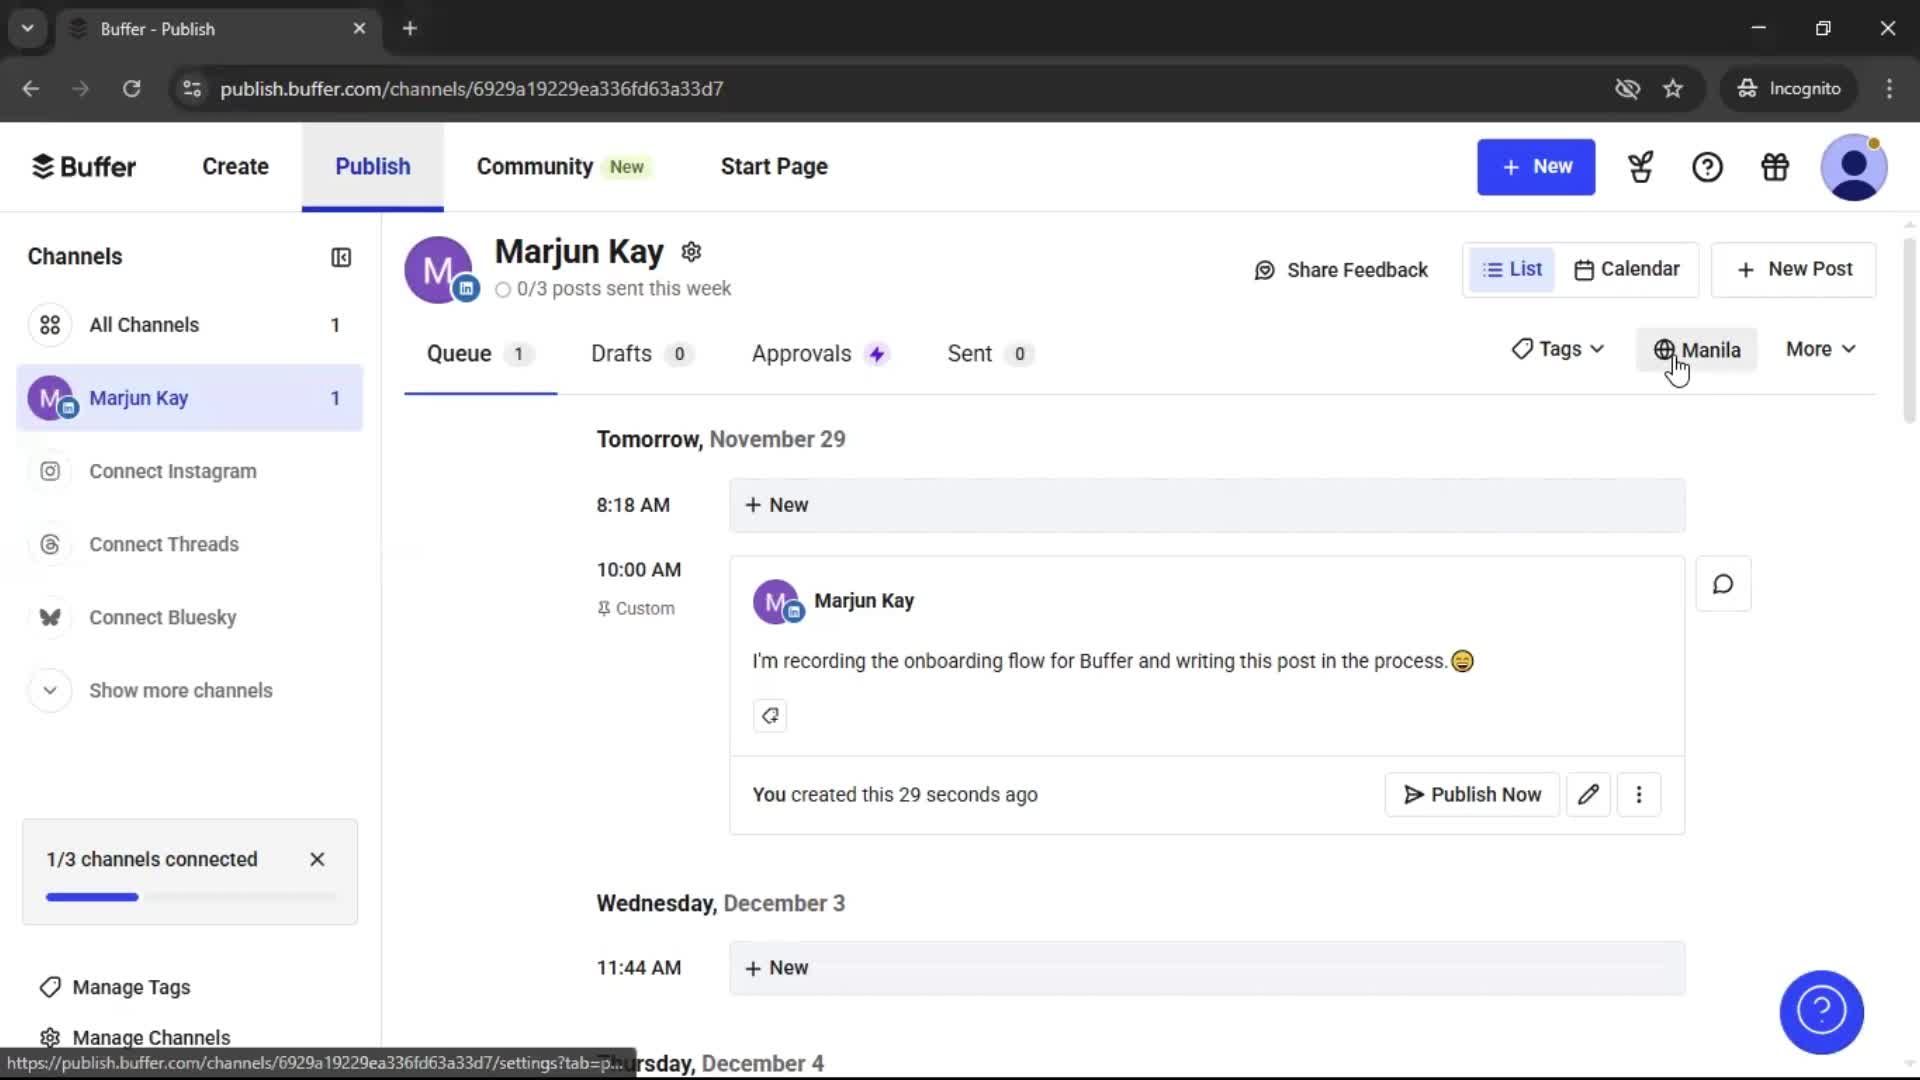Open the comment bubble icon beside the post
1920x1080 pixels.
click(1722, 583)
